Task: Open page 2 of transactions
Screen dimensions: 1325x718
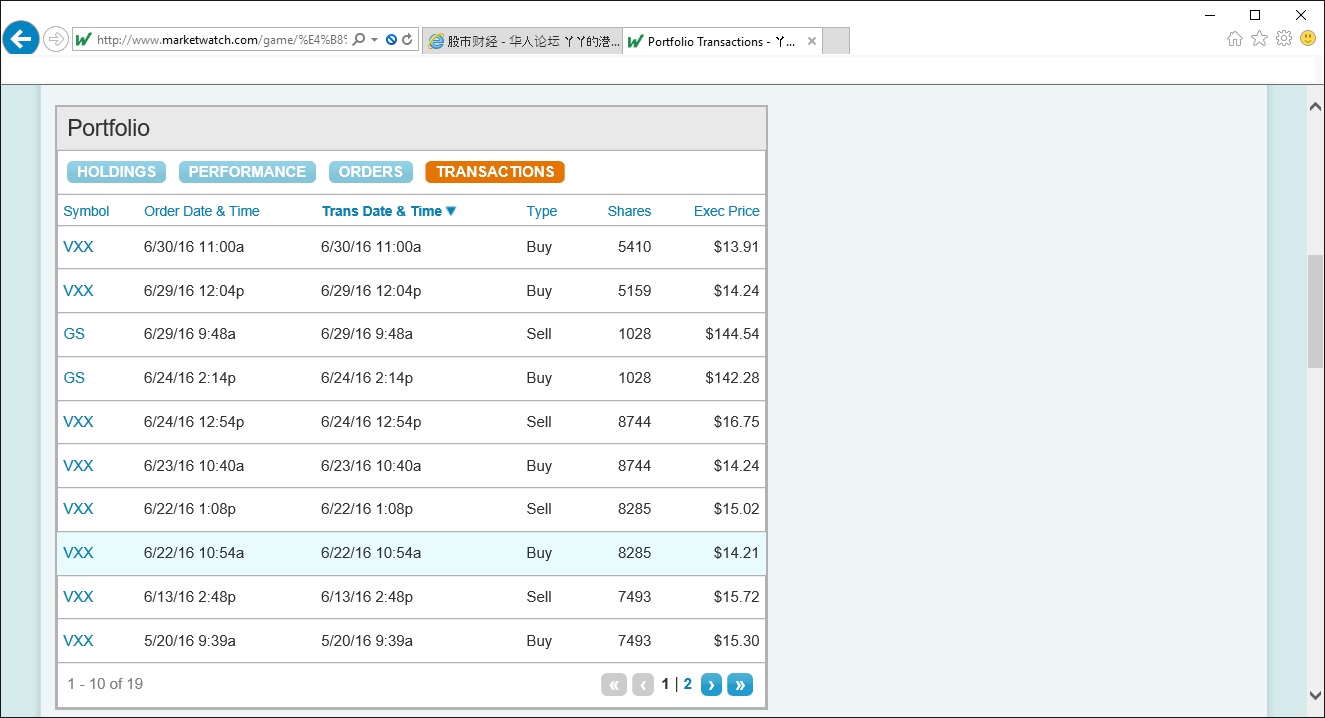Action: pos(688,685)
